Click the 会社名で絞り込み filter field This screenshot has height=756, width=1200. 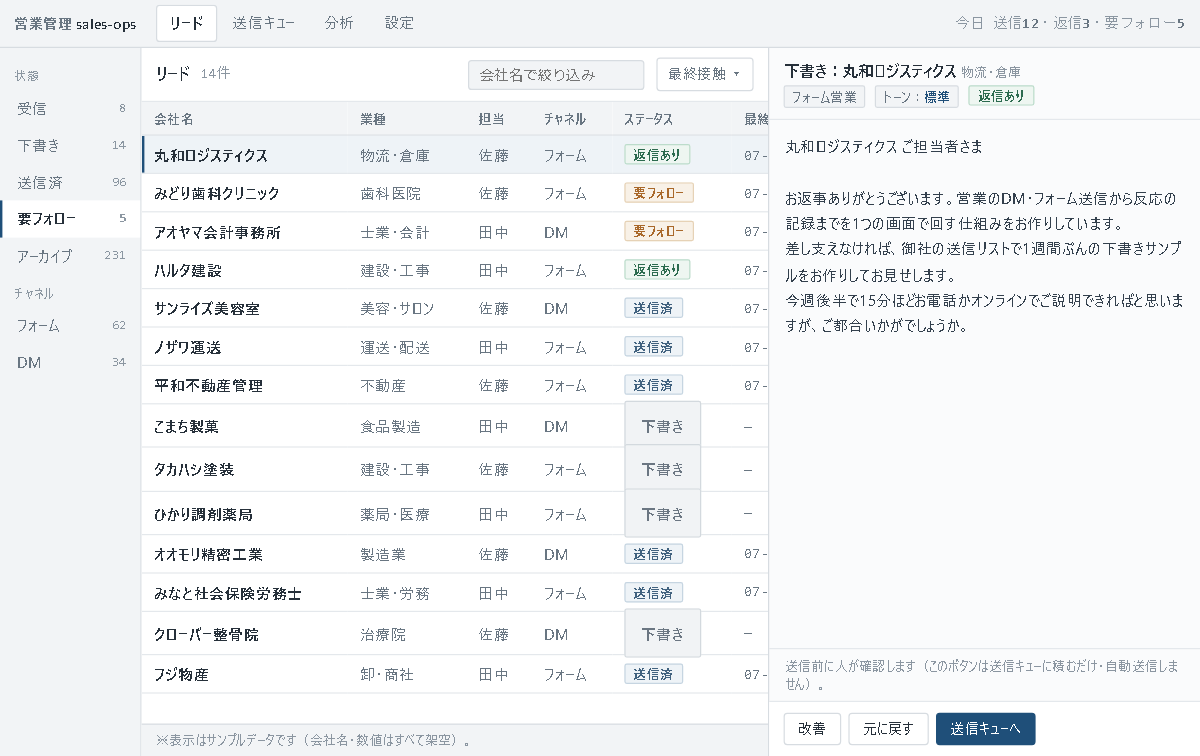point(556,74)
